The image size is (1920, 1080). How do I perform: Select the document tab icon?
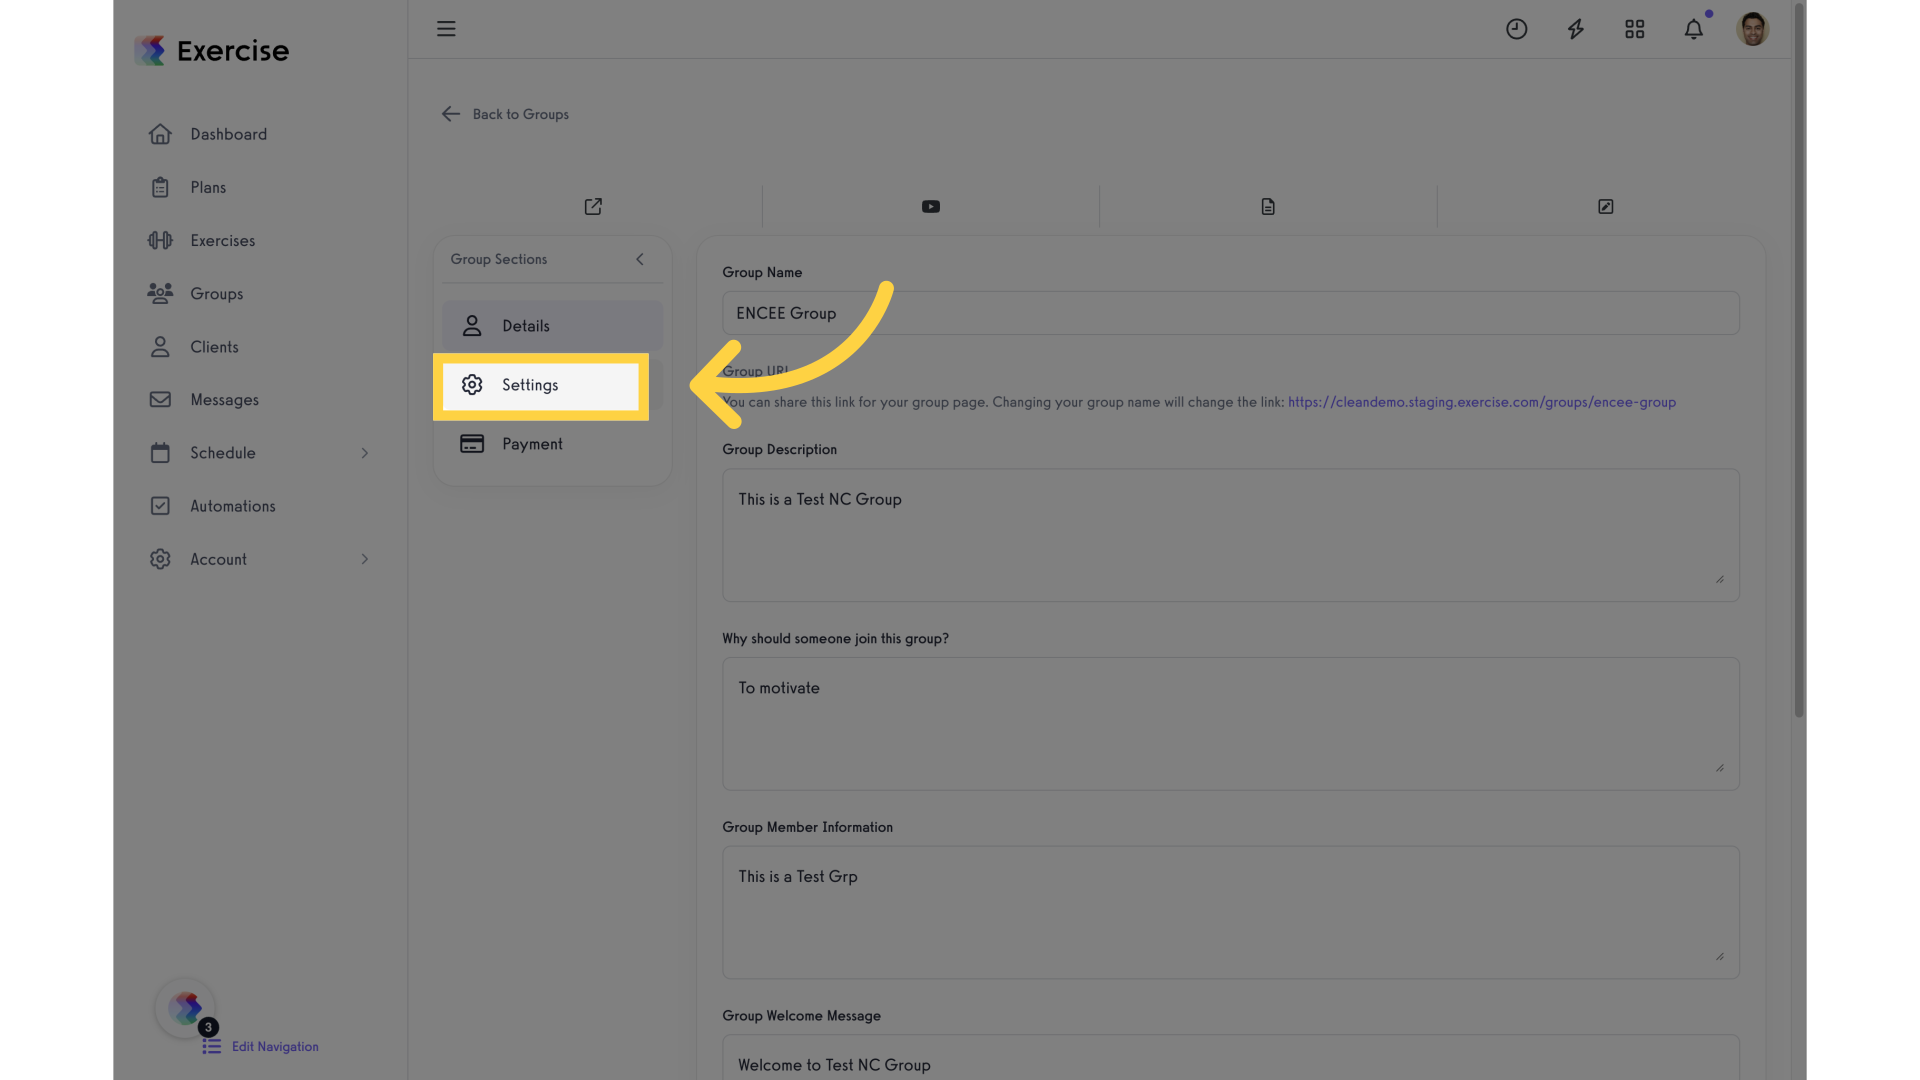(1268, 207)
